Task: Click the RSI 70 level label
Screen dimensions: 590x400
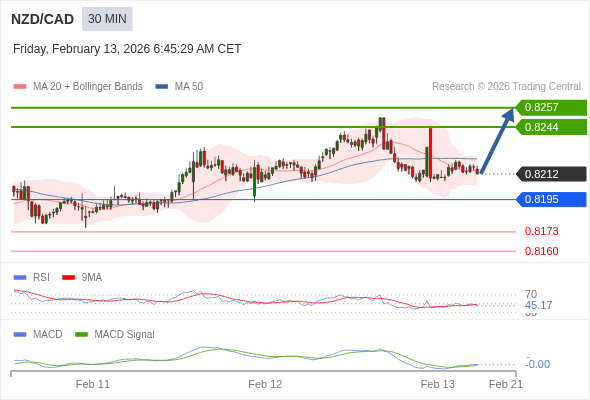Action: pyautogui.click(x=531, y=294)
